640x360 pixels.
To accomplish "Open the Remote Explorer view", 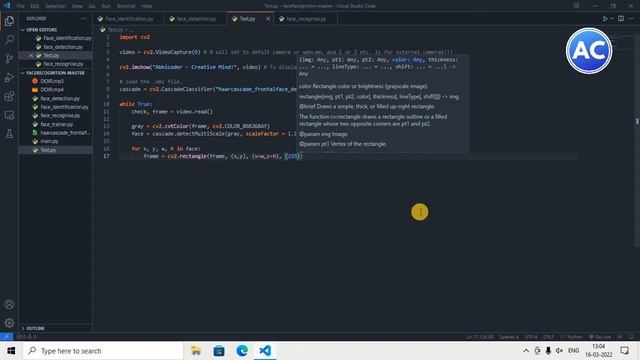I will pyautogui.click(x=9, y=115).
